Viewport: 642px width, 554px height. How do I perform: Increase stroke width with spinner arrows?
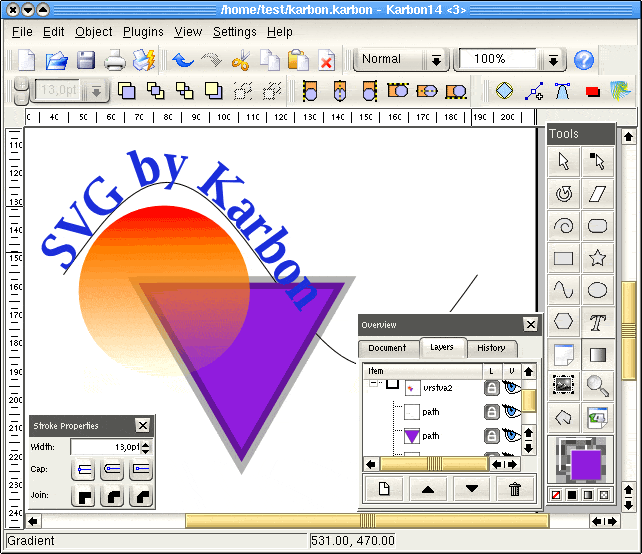tap(146, 443)
